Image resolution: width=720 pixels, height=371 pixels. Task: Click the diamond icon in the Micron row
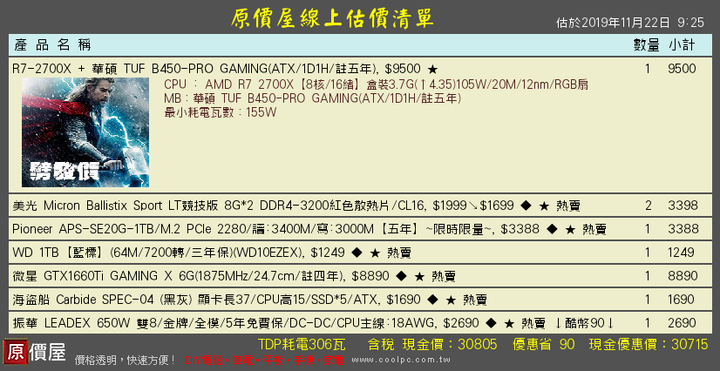pos(526,206)
